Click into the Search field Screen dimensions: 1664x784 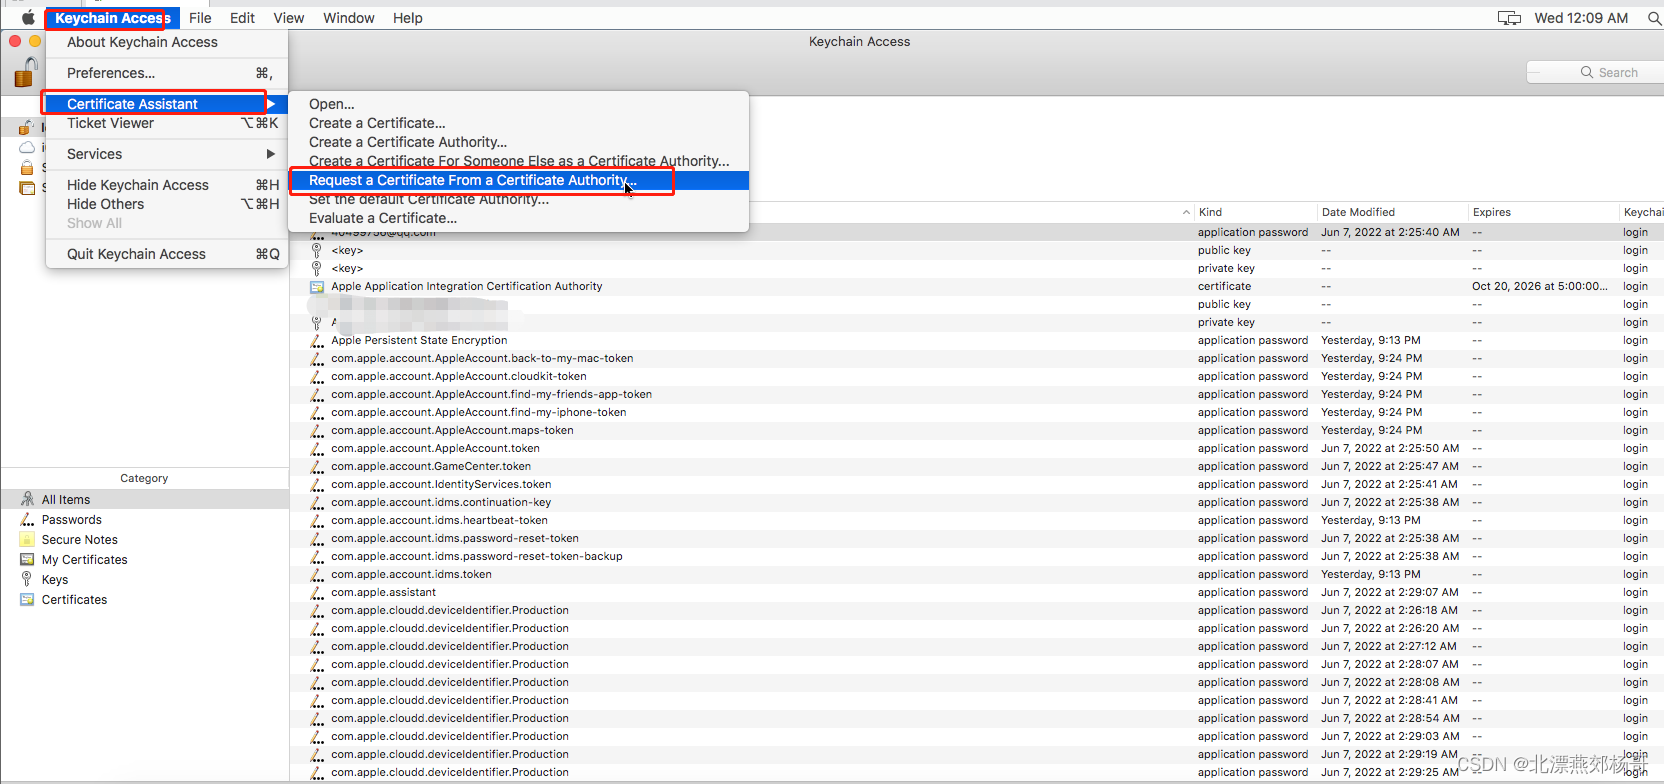(x=1596, y=72)
